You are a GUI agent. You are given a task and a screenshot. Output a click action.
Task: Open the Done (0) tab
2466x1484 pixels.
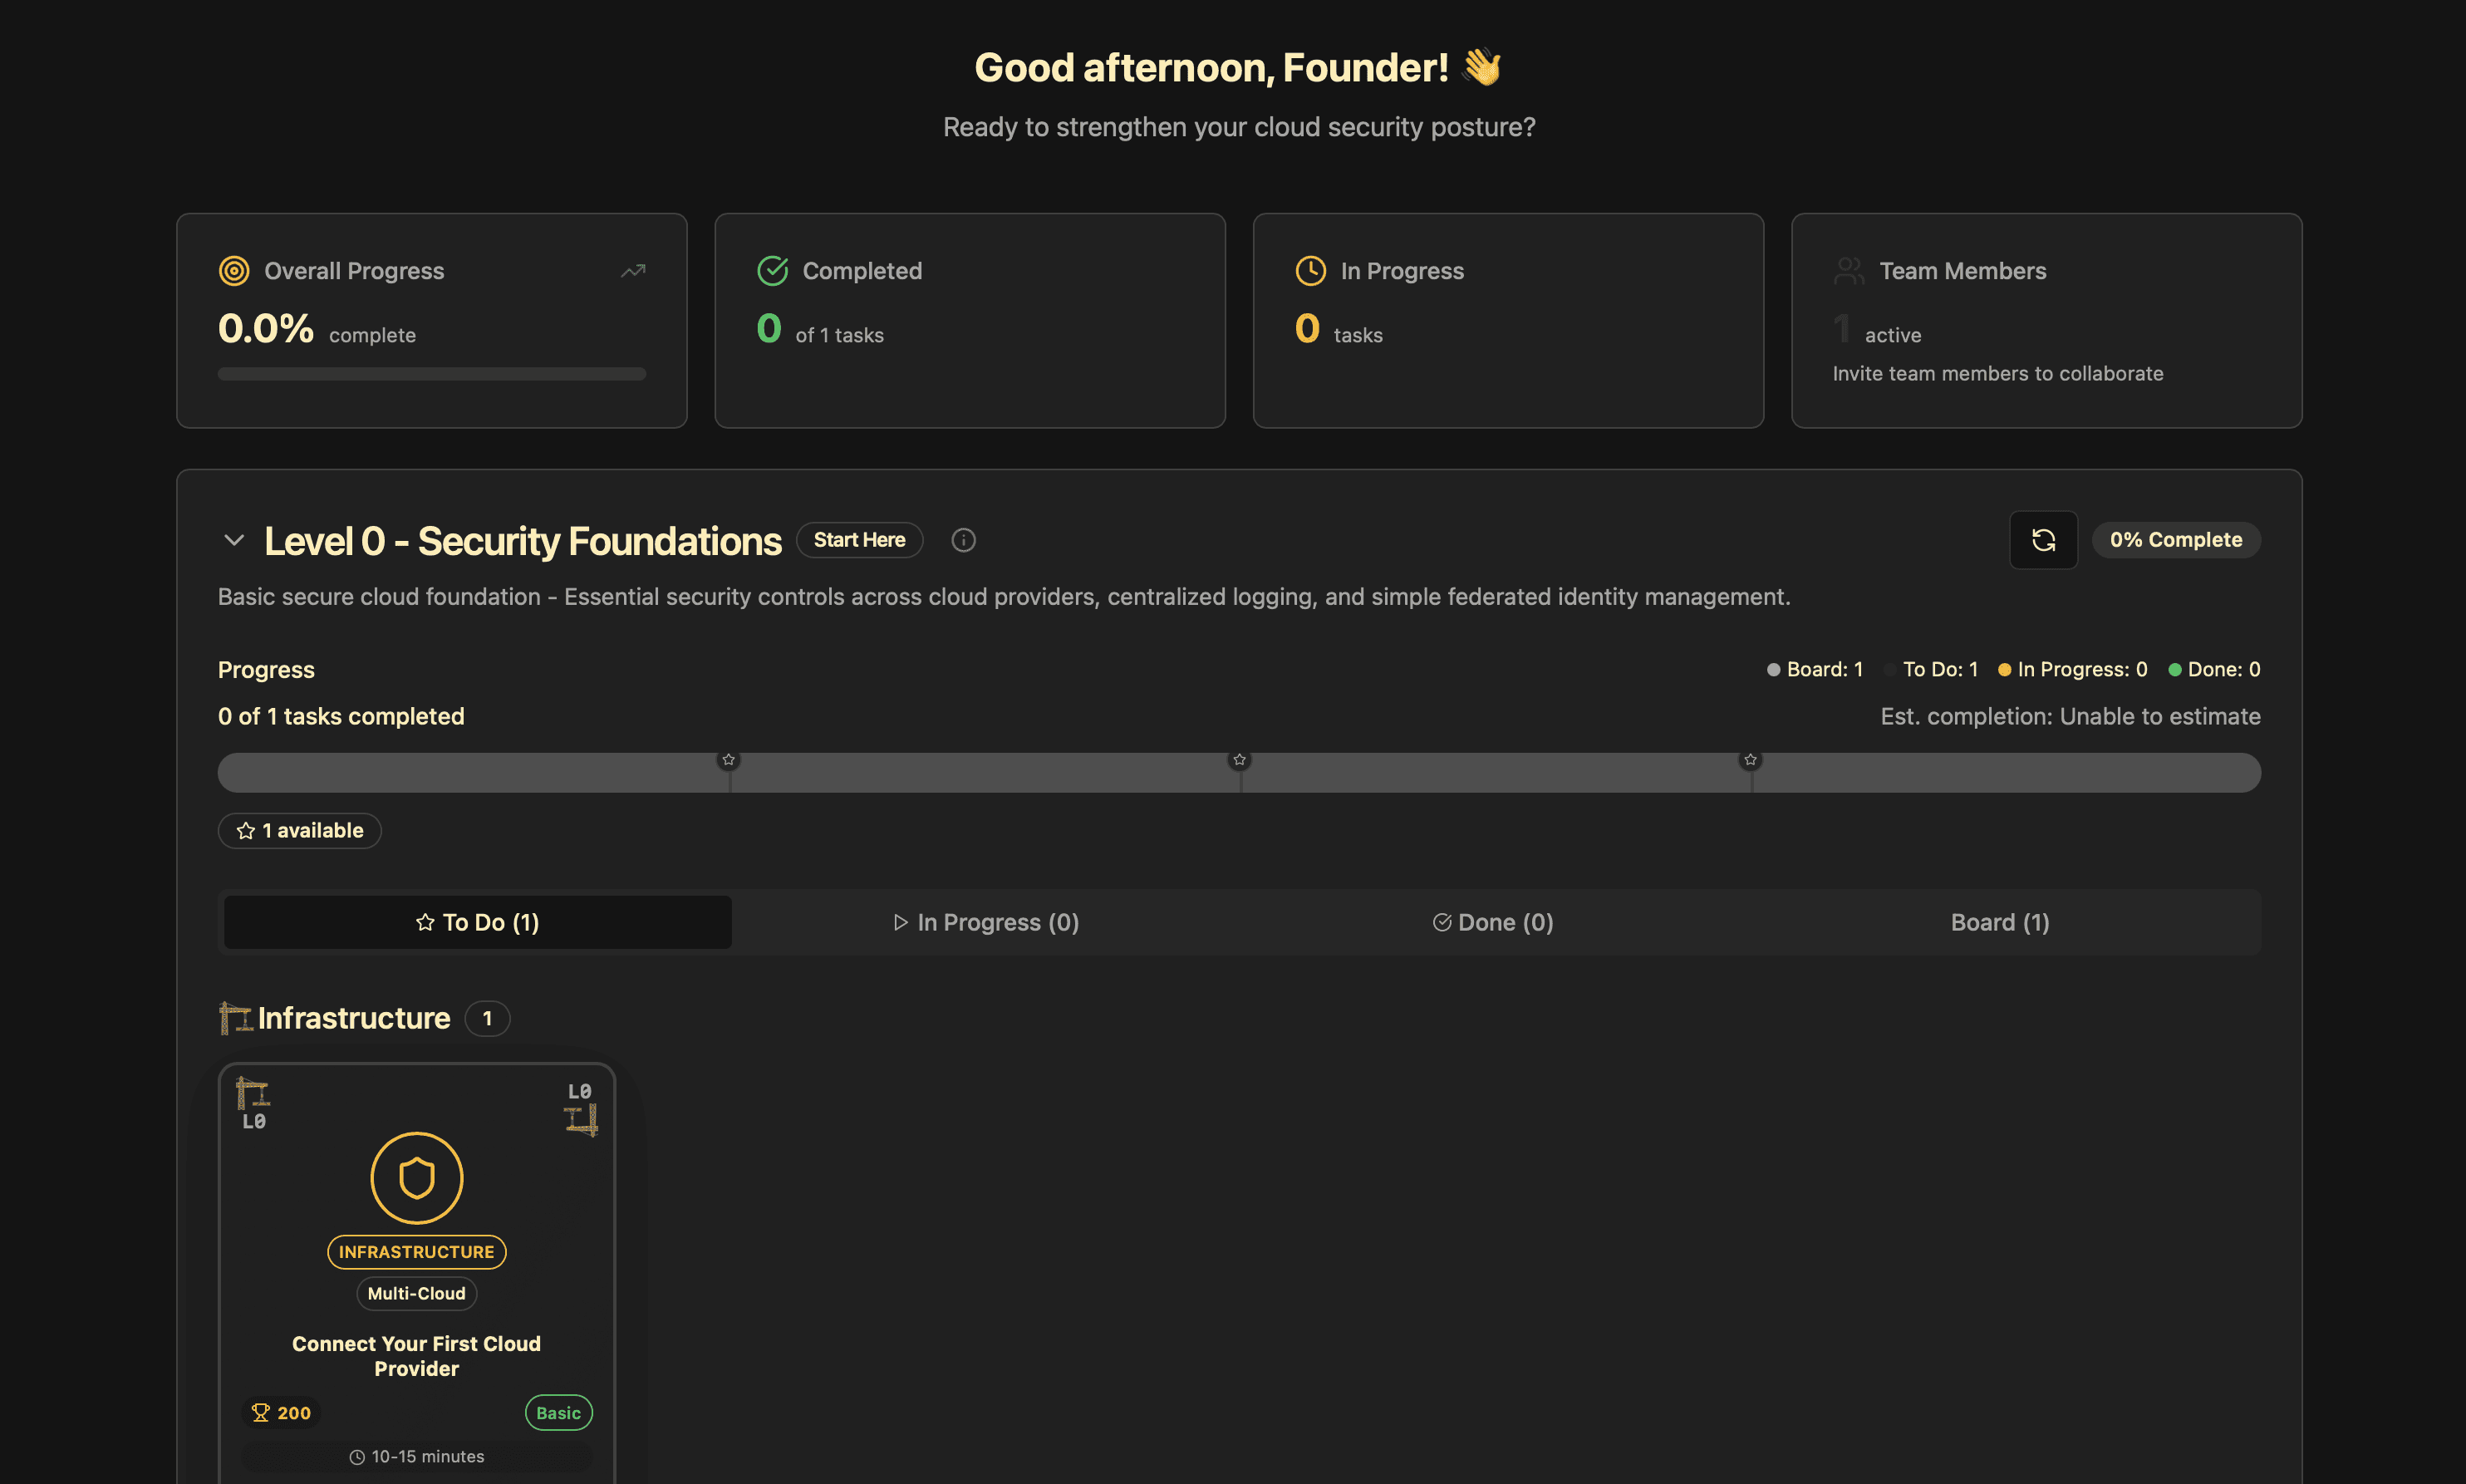pos(1493,922)
